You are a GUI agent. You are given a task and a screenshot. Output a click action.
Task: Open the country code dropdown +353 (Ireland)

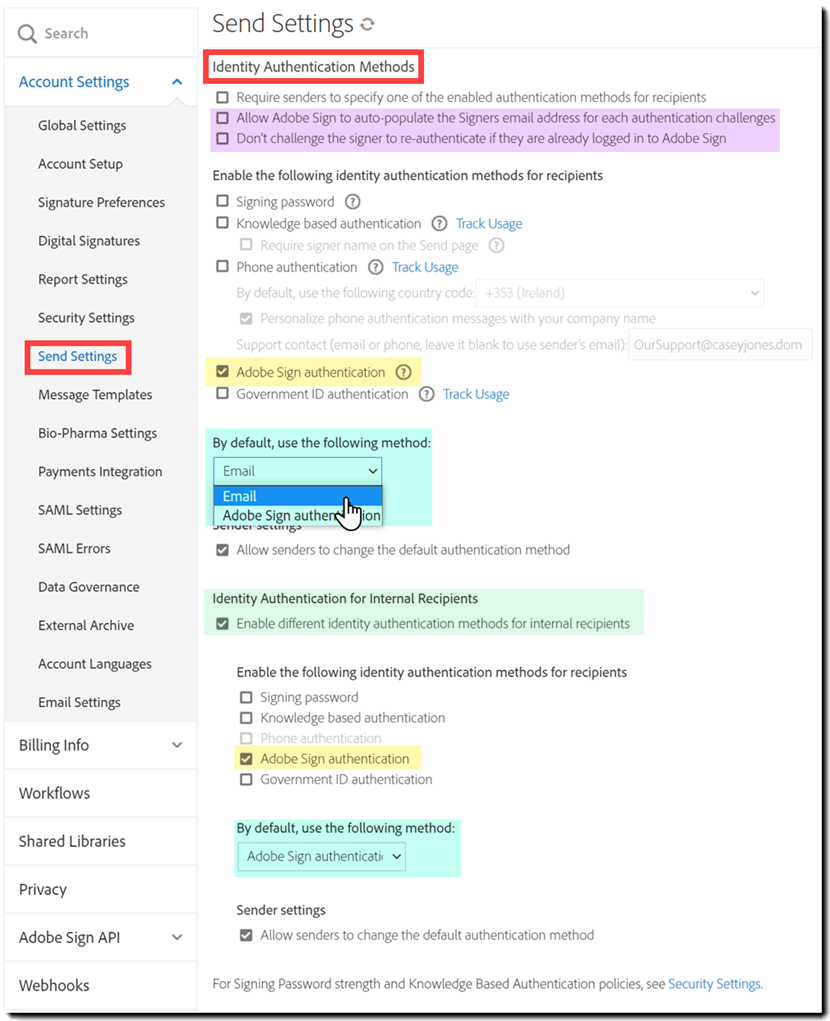[x=620, y=293]
